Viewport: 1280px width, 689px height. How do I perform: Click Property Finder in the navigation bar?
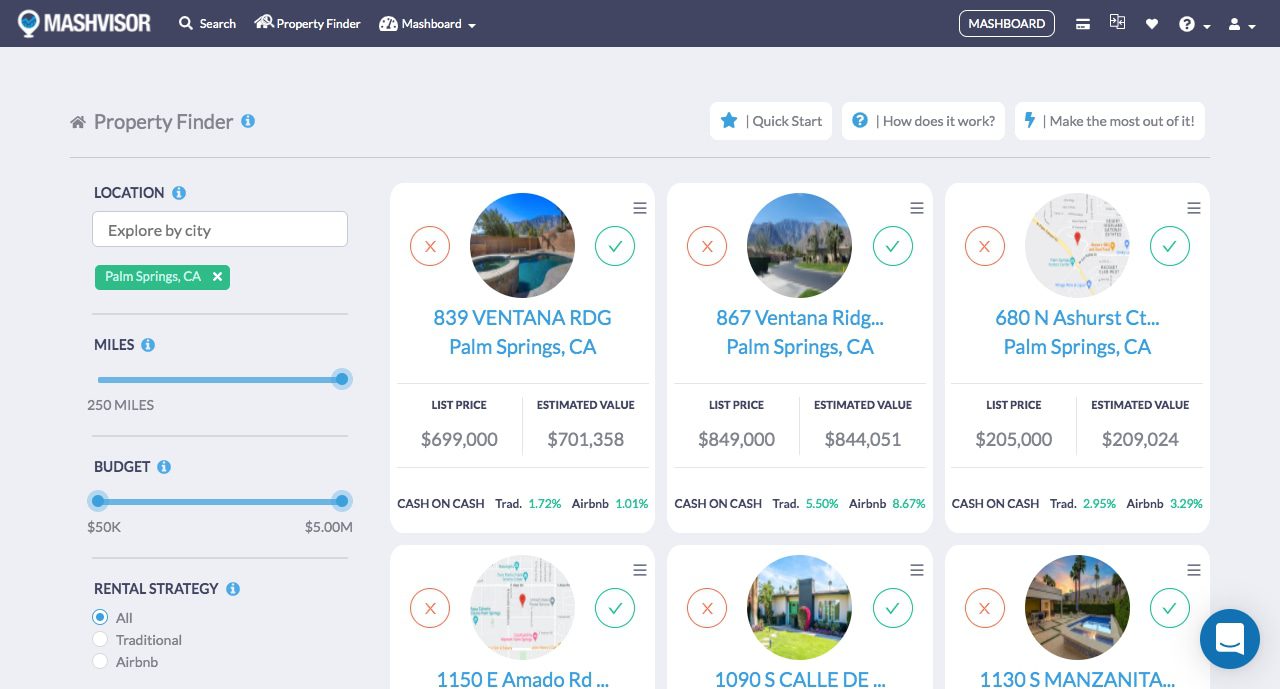click(x=307, y=23)
